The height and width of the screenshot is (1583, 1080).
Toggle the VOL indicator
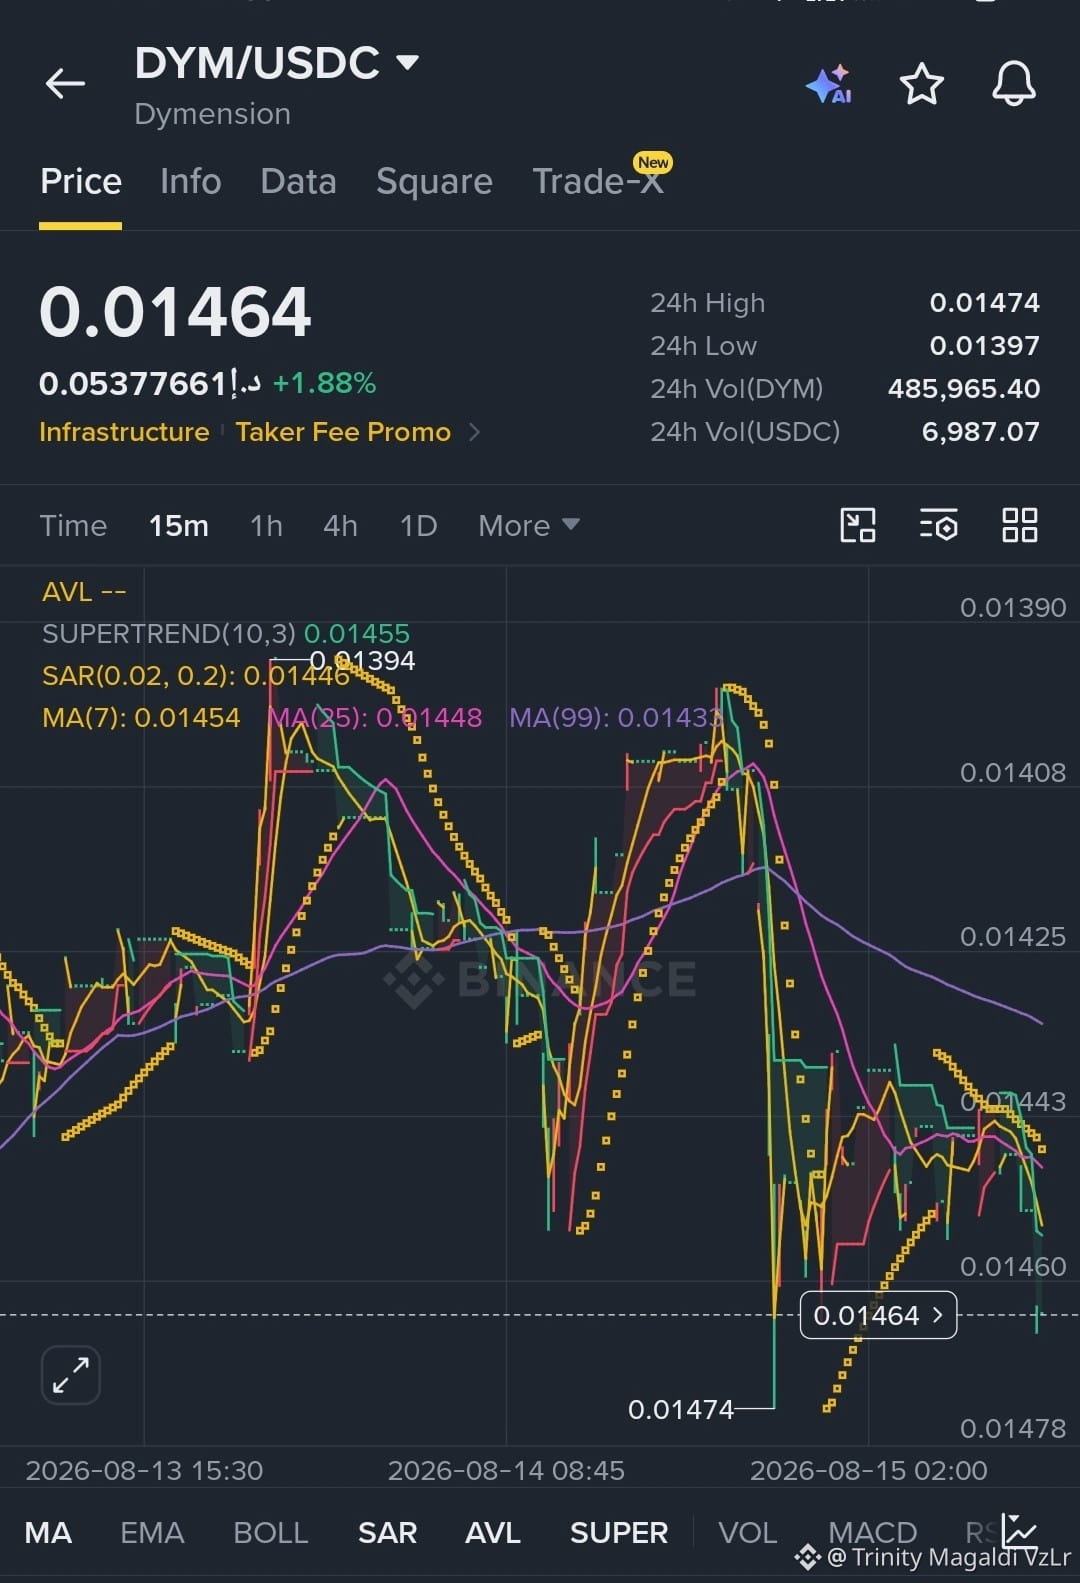point(747,1532)
